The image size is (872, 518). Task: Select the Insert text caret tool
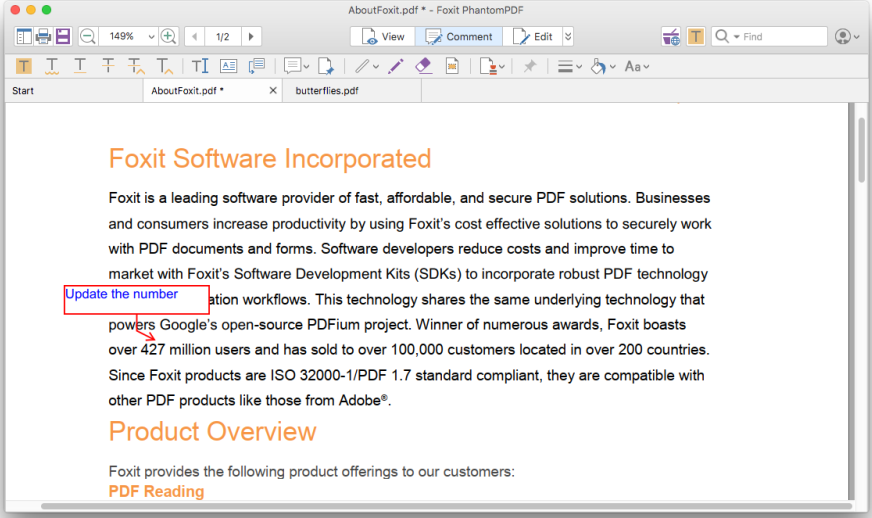tap(164, 66)
